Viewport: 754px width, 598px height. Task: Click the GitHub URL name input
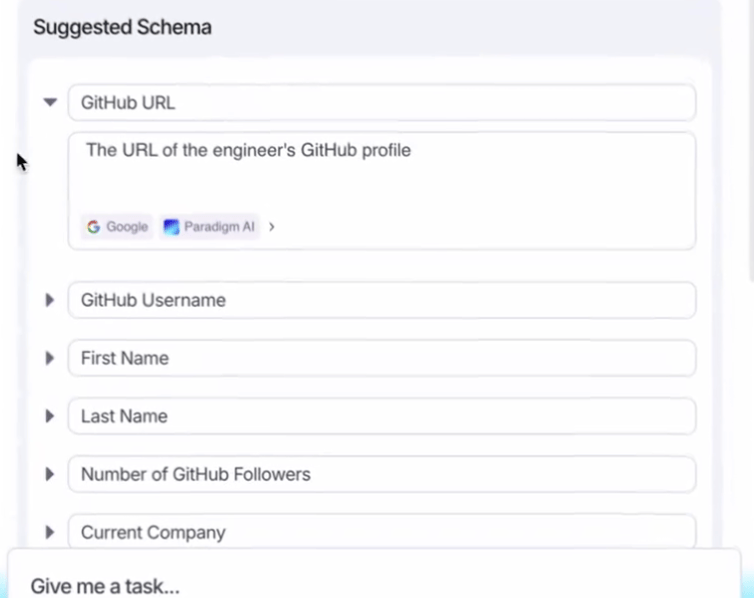[381, 102]
